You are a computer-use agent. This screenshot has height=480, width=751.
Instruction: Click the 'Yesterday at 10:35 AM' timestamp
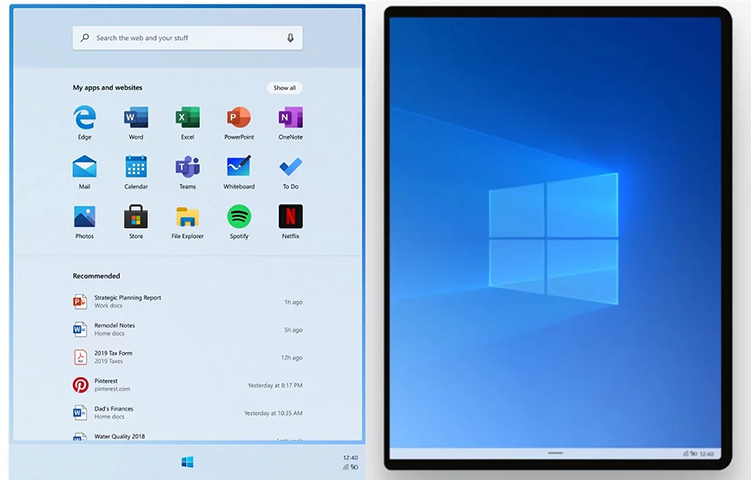tap(273, 413)
